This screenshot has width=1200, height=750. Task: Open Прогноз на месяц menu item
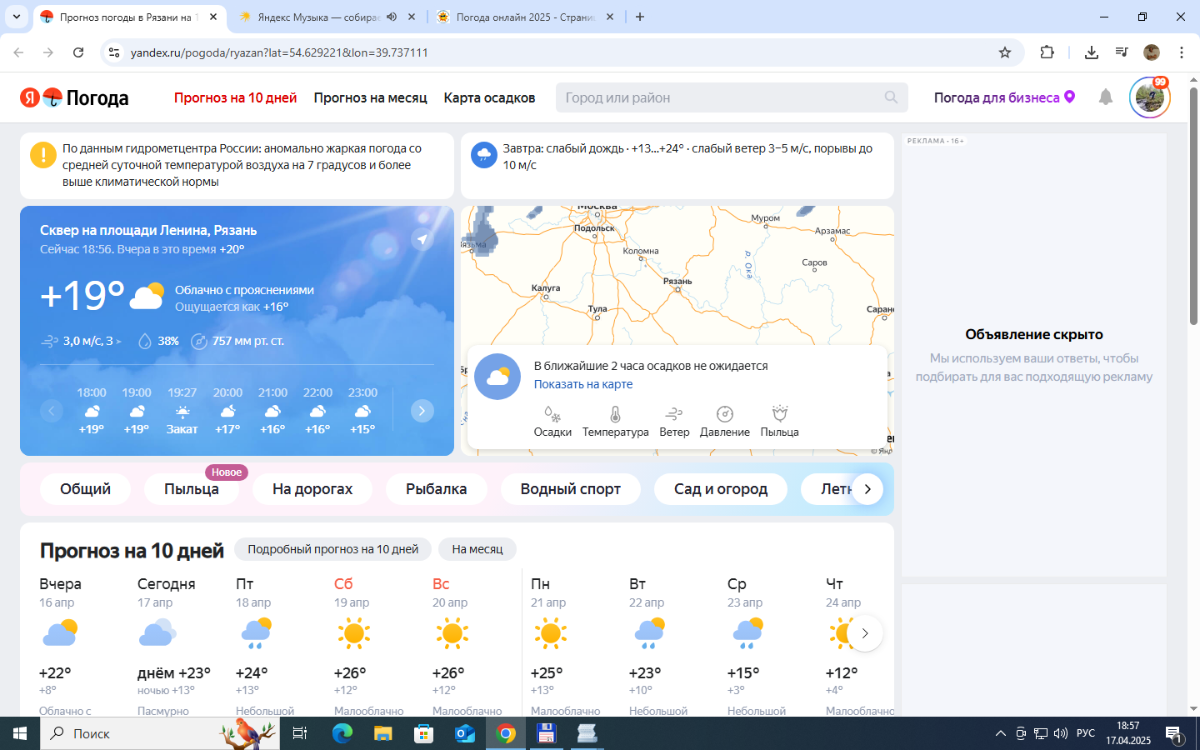point(370,98)
